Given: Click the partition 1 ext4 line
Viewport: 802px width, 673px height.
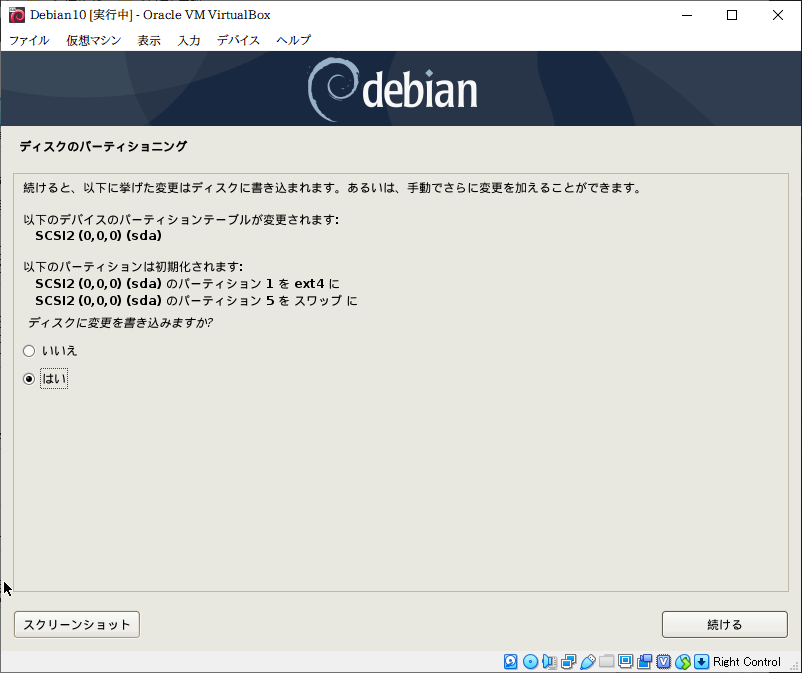Looking at the screenshot, I should click(x=187, y=284).
